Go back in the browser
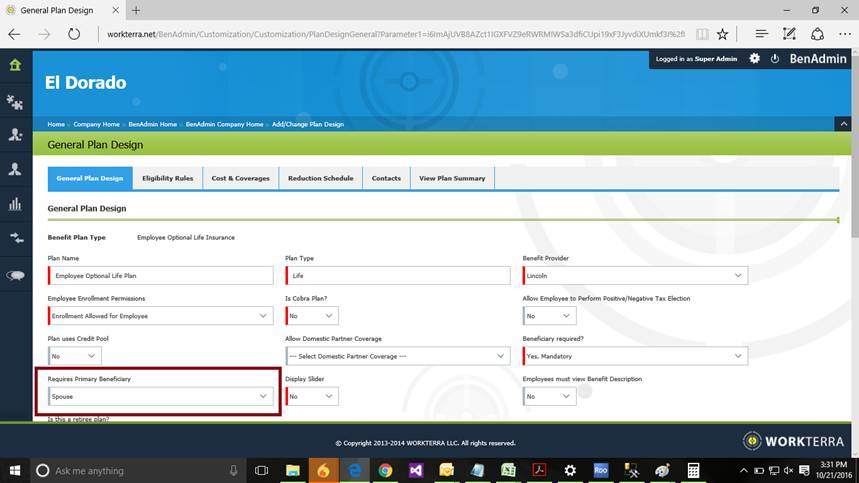859x483 pixels. (15, 34)
